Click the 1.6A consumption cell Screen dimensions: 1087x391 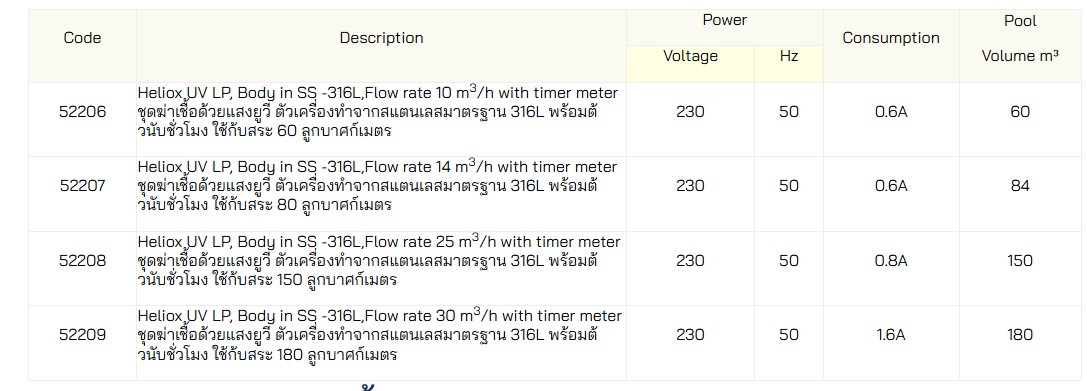click(891, 335)
